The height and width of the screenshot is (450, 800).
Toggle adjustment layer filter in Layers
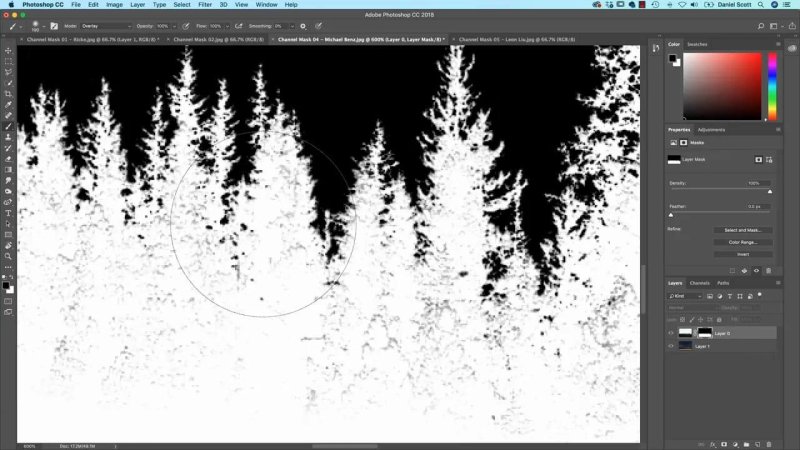(720, 296)
